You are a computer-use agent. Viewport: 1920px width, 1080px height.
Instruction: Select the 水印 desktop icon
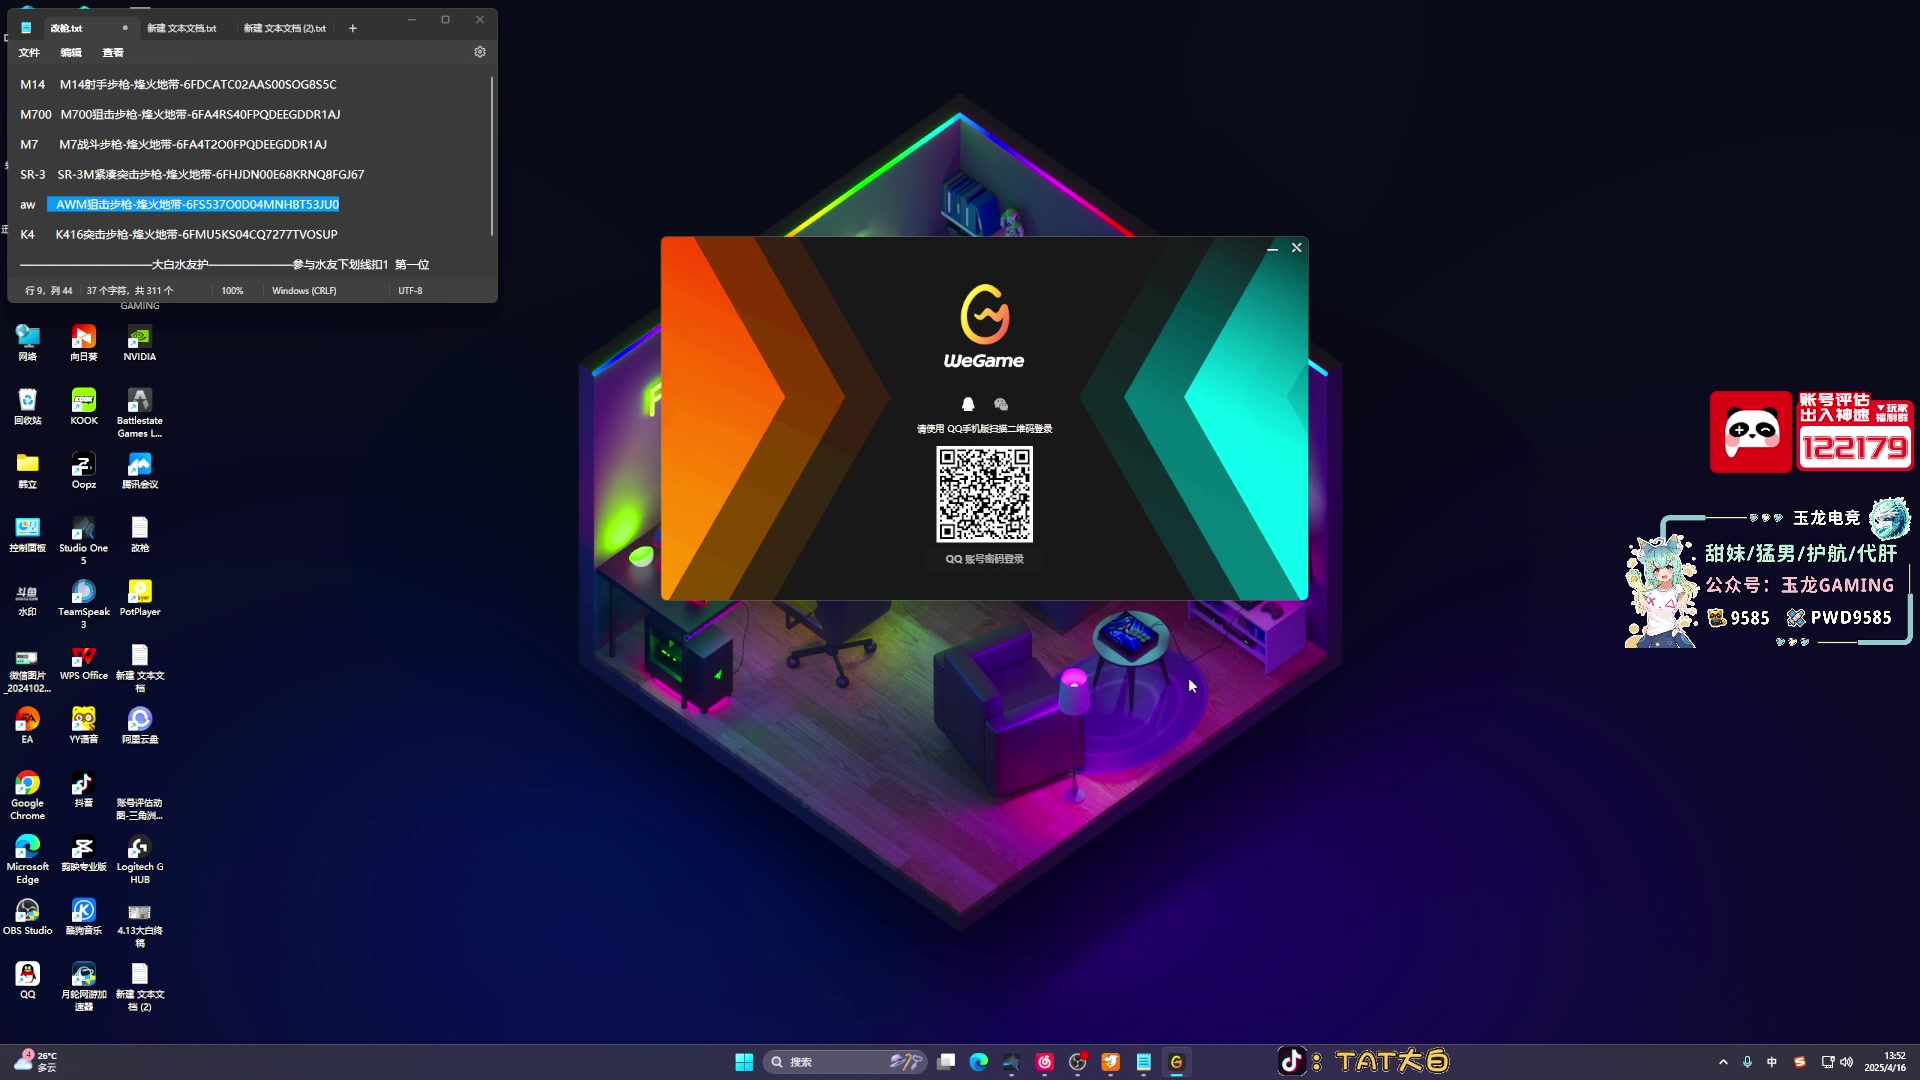28,599
